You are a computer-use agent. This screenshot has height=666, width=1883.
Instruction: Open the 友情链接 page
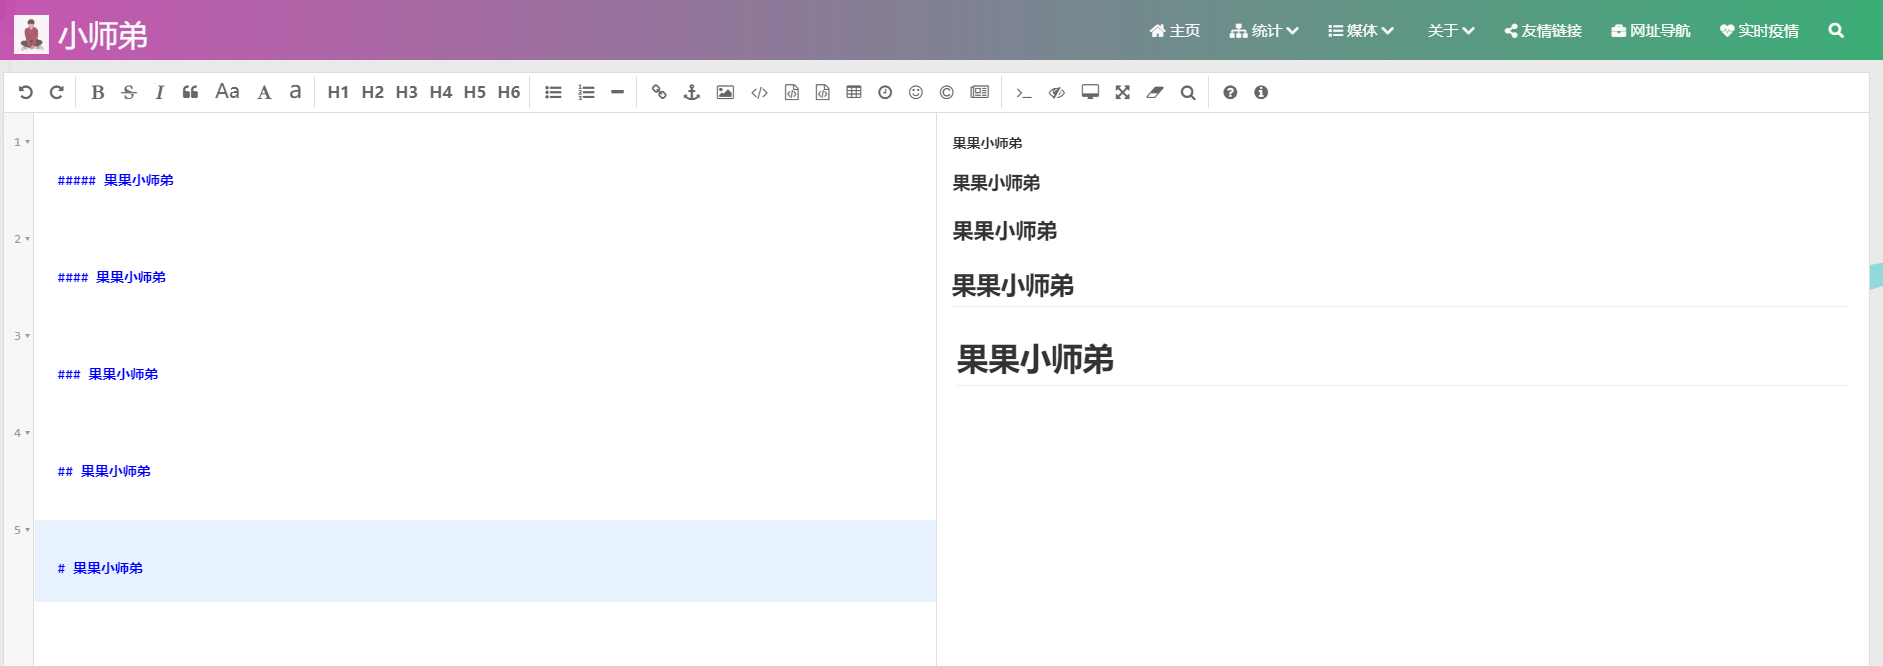click(x=1543, y=31)
